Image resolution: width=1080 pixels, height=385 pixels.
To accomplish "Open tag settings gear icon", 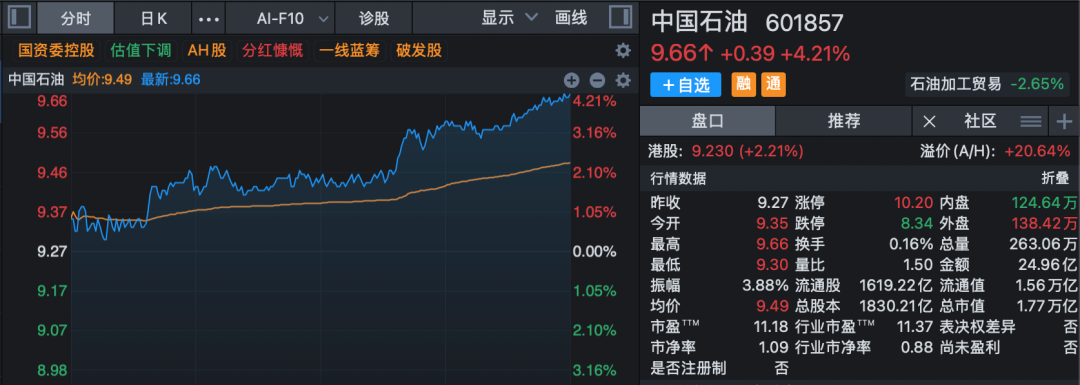I will coord(623,50).
